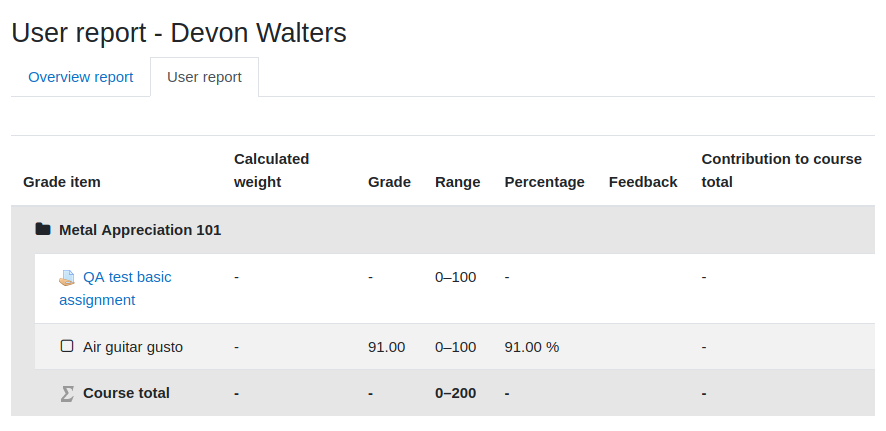The height and width of the screenshot is (431, 886).
Task: Click the 0–200 course total range
Action: (x=455, y=393)
